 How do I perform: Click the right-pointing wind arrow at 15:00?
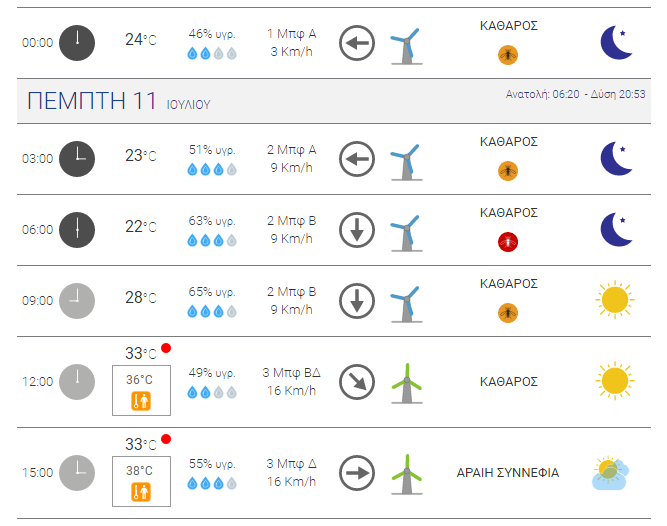click(357, 473)
